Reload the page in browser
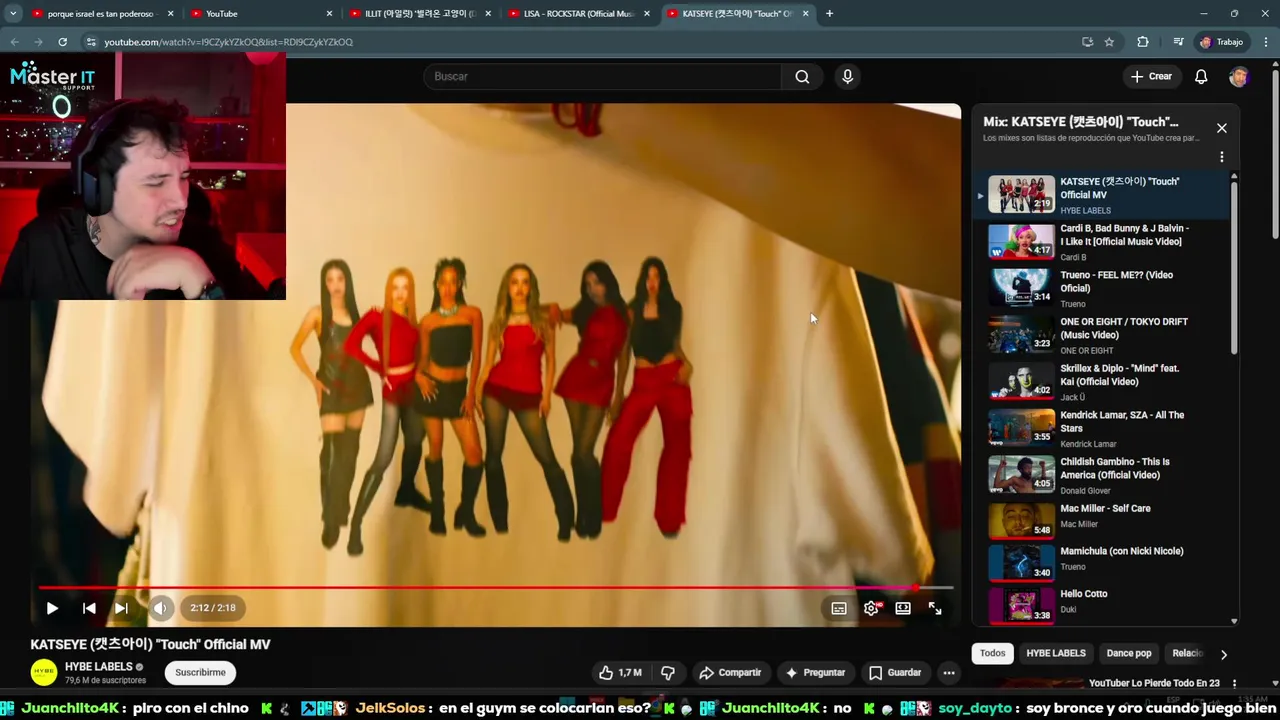This screenshot has width=1280, height=720. (62, 42)
